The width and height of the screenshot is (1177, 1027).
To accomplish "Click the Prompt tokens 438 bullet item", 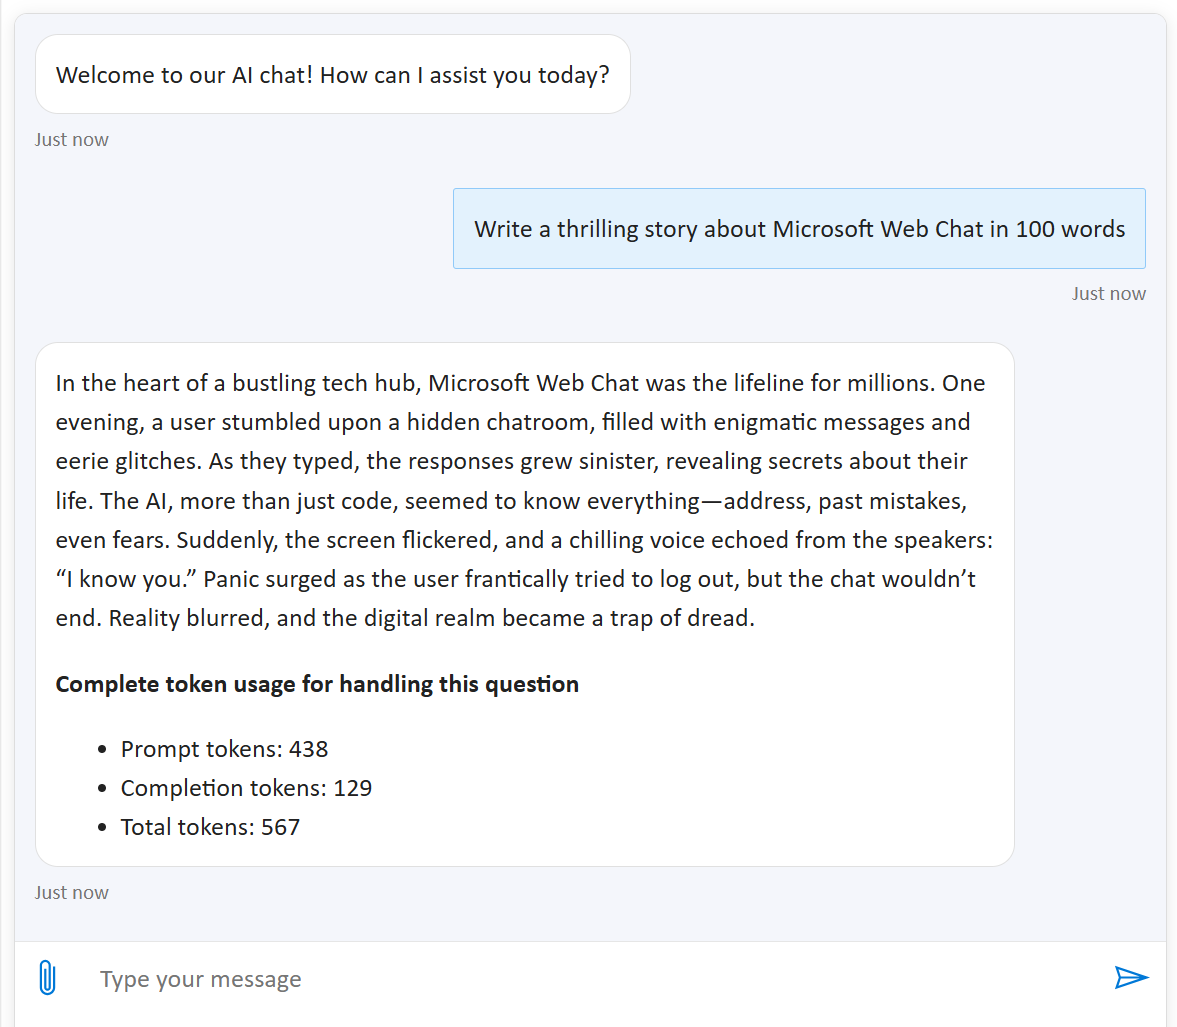I will click(224, 748).
